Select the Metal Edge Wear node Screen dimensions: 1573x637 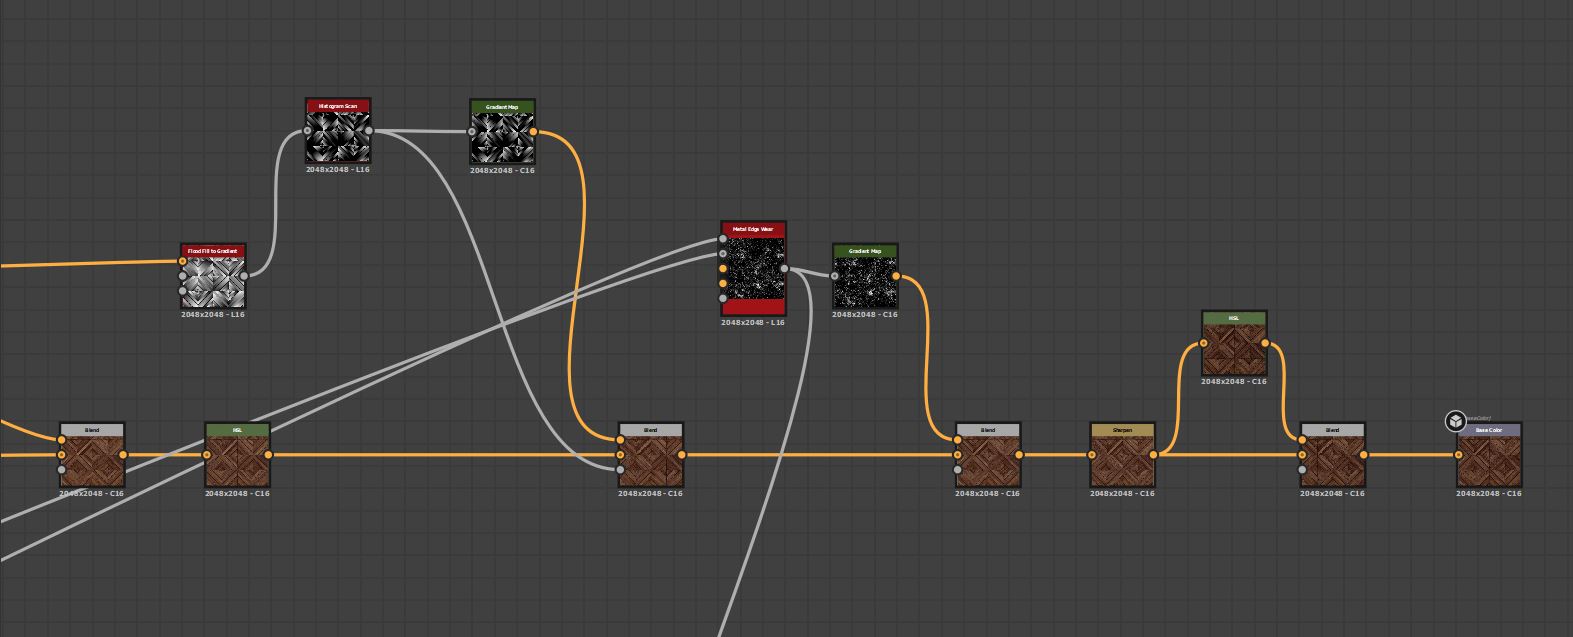coord(754,268)
